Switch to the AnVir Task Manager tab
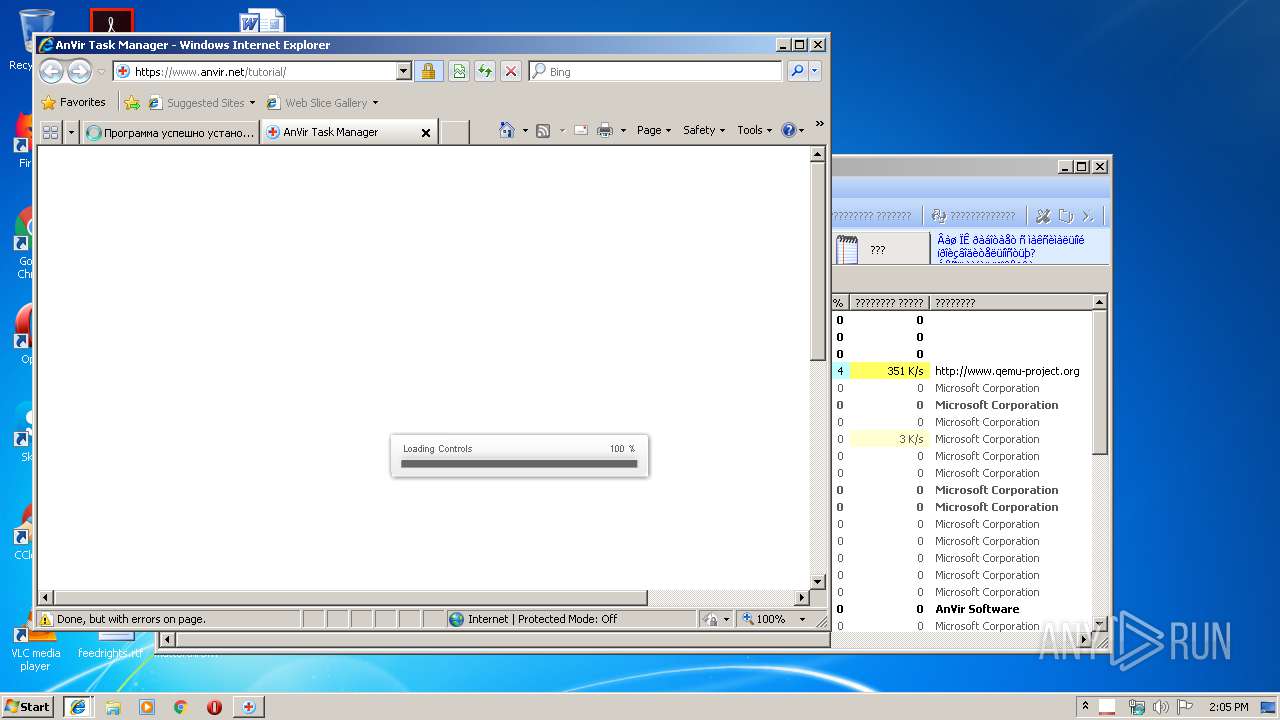The height and width of the screenshot is (720, 1280). (x=340, y=132)
